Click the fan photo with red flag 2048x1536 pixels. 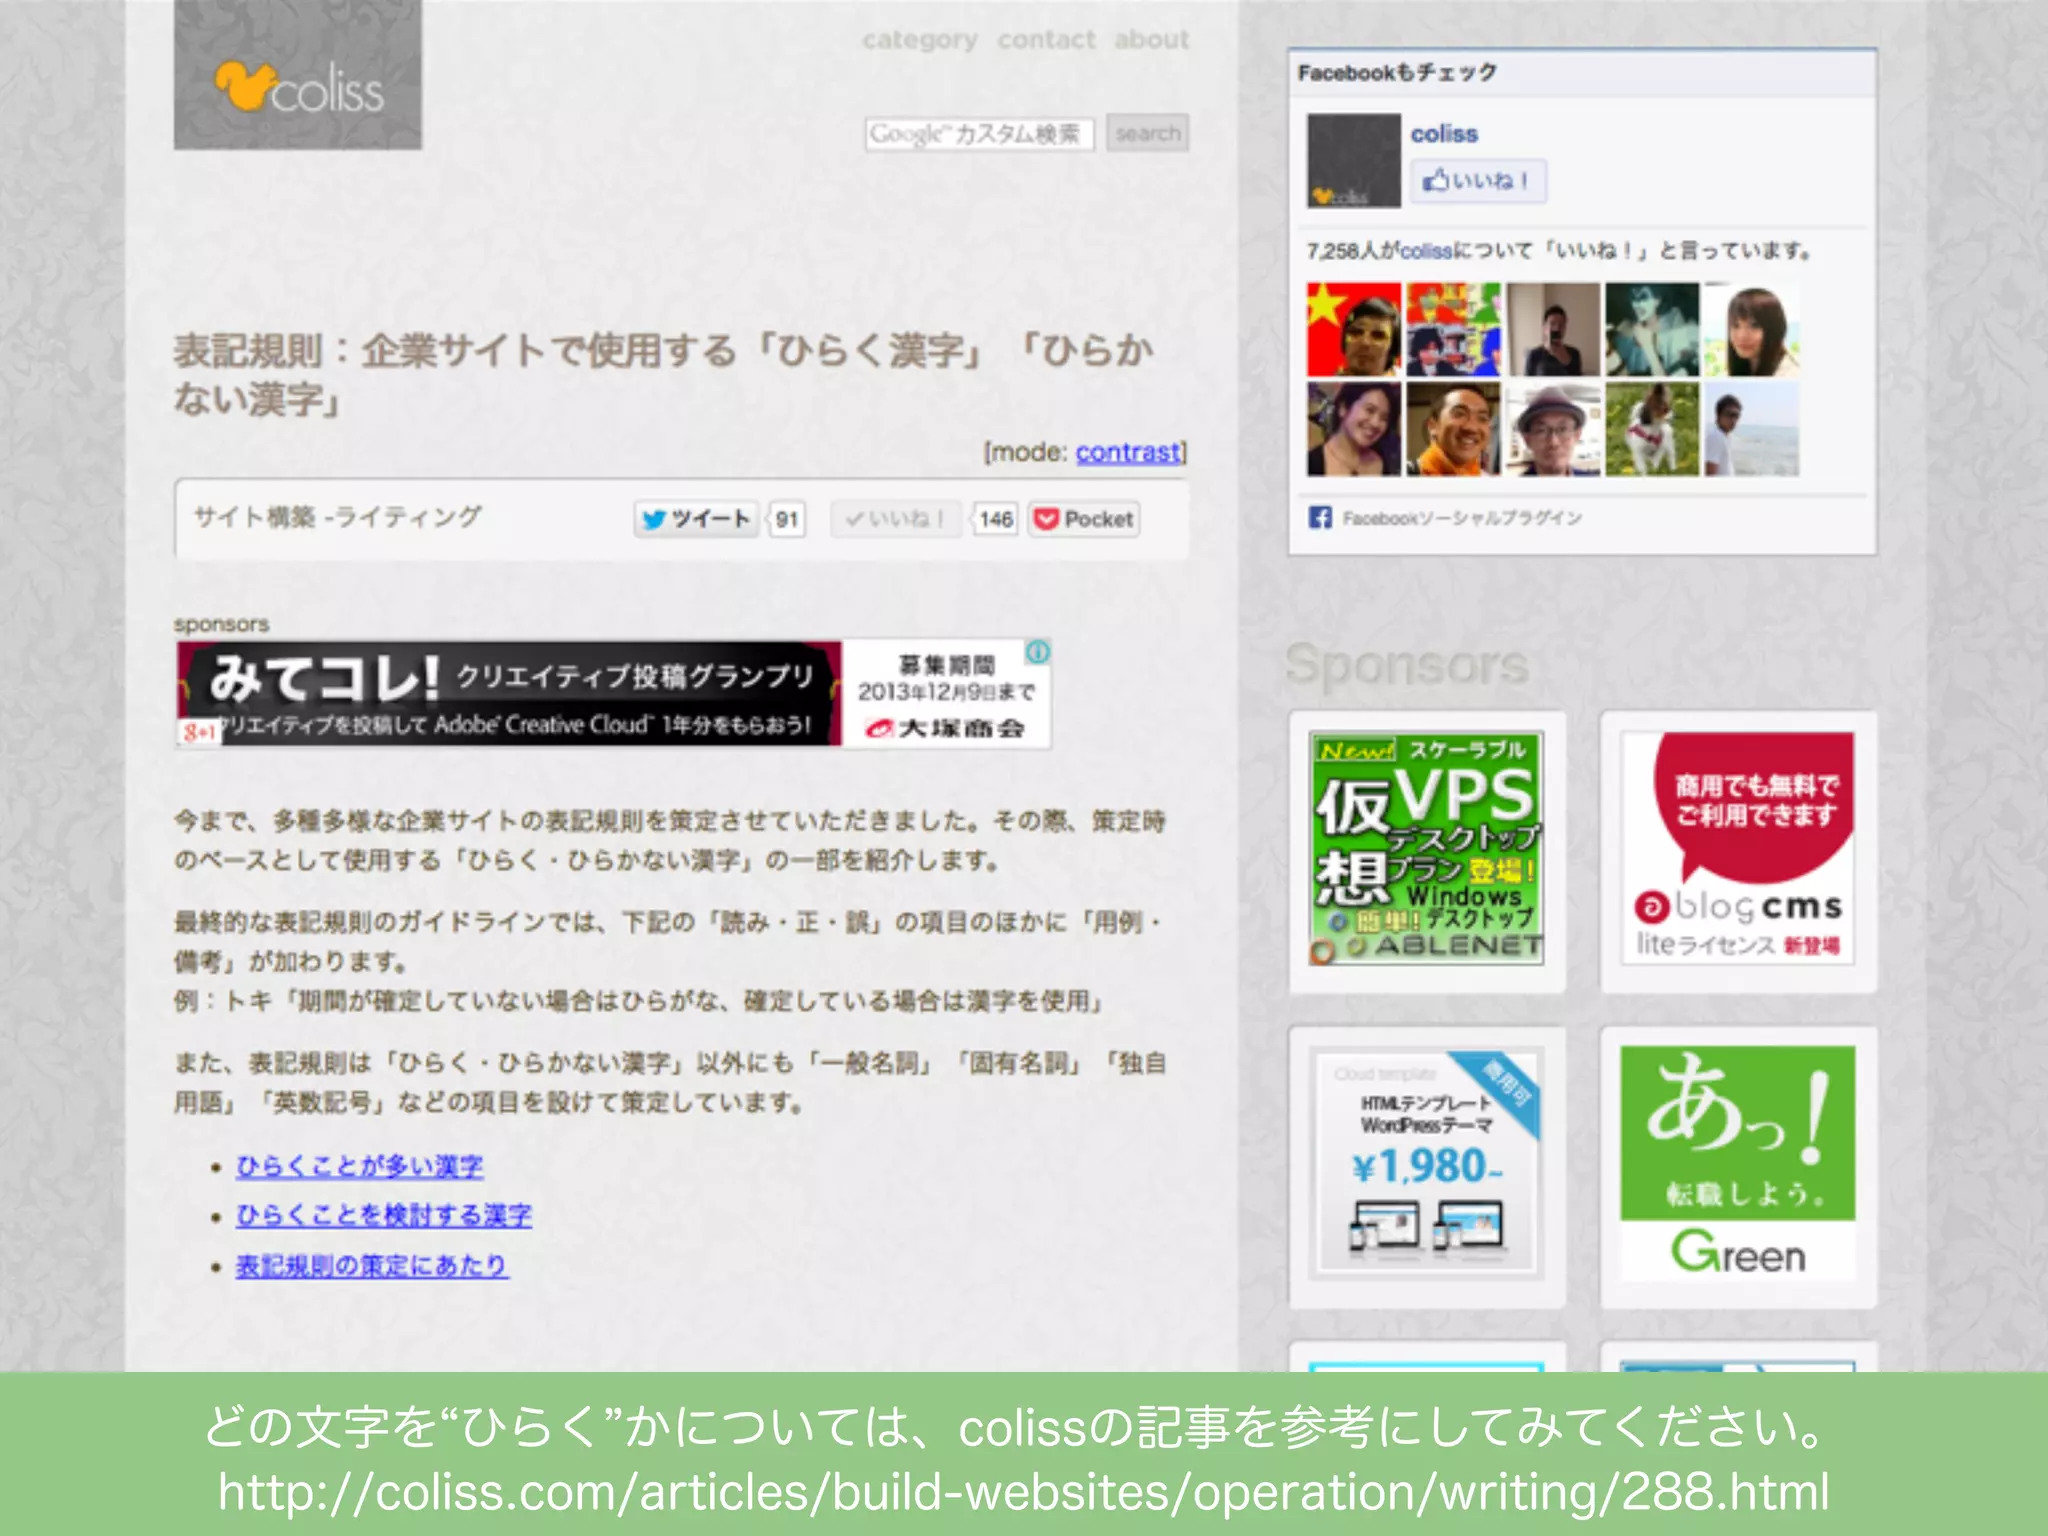pos(1354,330)
